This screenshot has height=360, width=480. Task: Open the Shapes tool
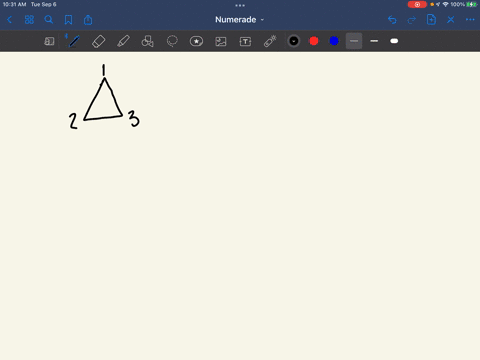click(x=147, y=41)
